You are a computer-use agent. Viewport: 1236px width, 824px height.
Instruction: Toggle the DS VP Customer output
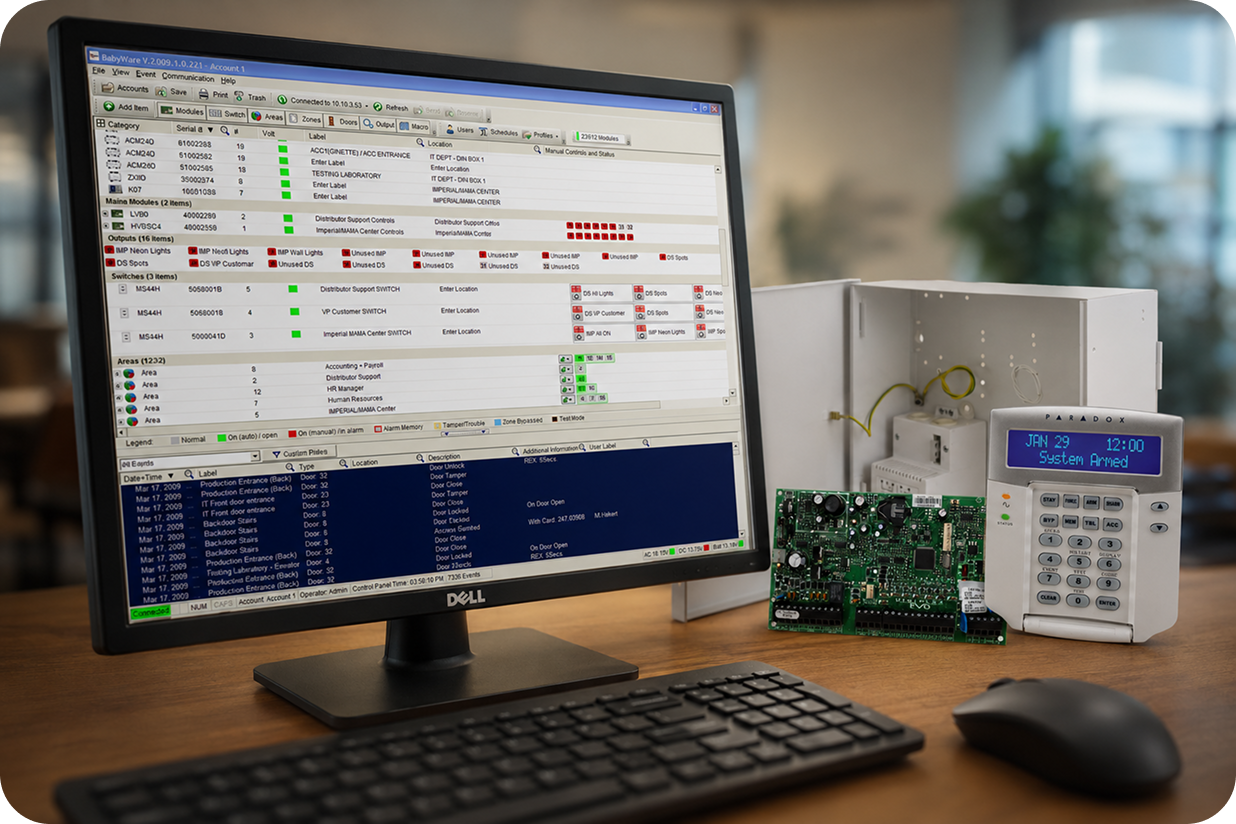click(193, 263)
